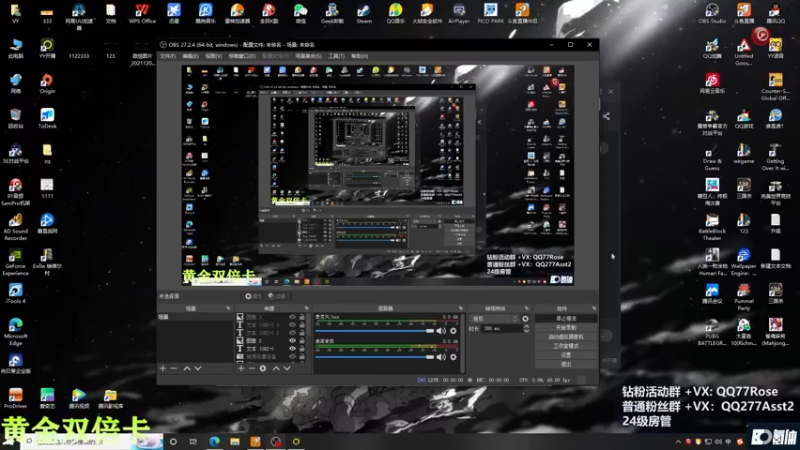Toggle visibility eye of 文本 (GDI+) 2 source

point(292,333)
